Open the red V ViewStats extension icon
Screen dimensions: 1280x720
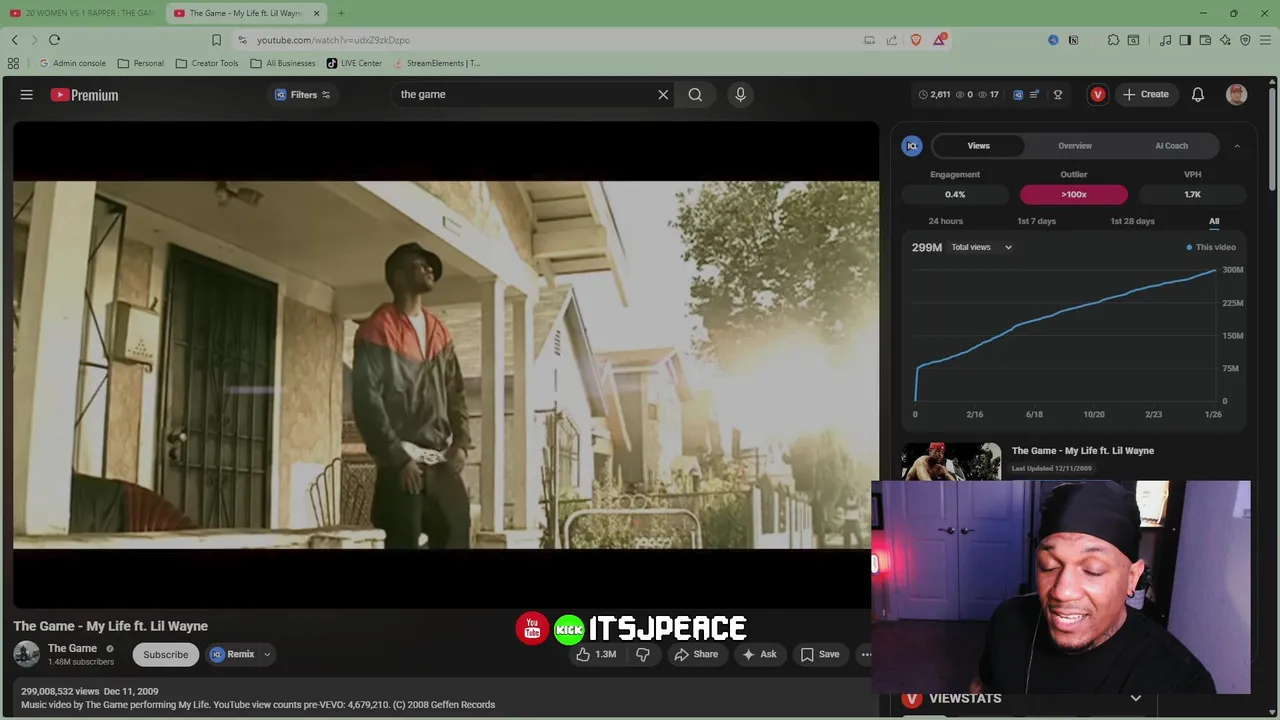(1098, 95)
